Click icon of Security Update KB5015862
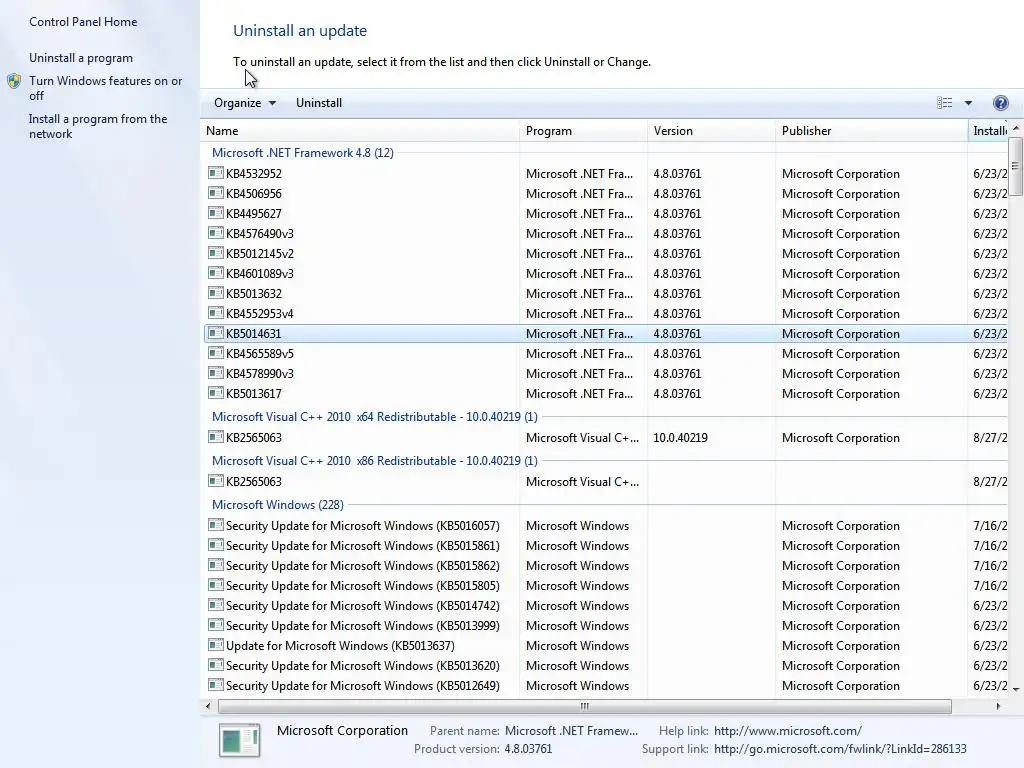The height and width of the screenshot is (768, 1024). (216, 565)
